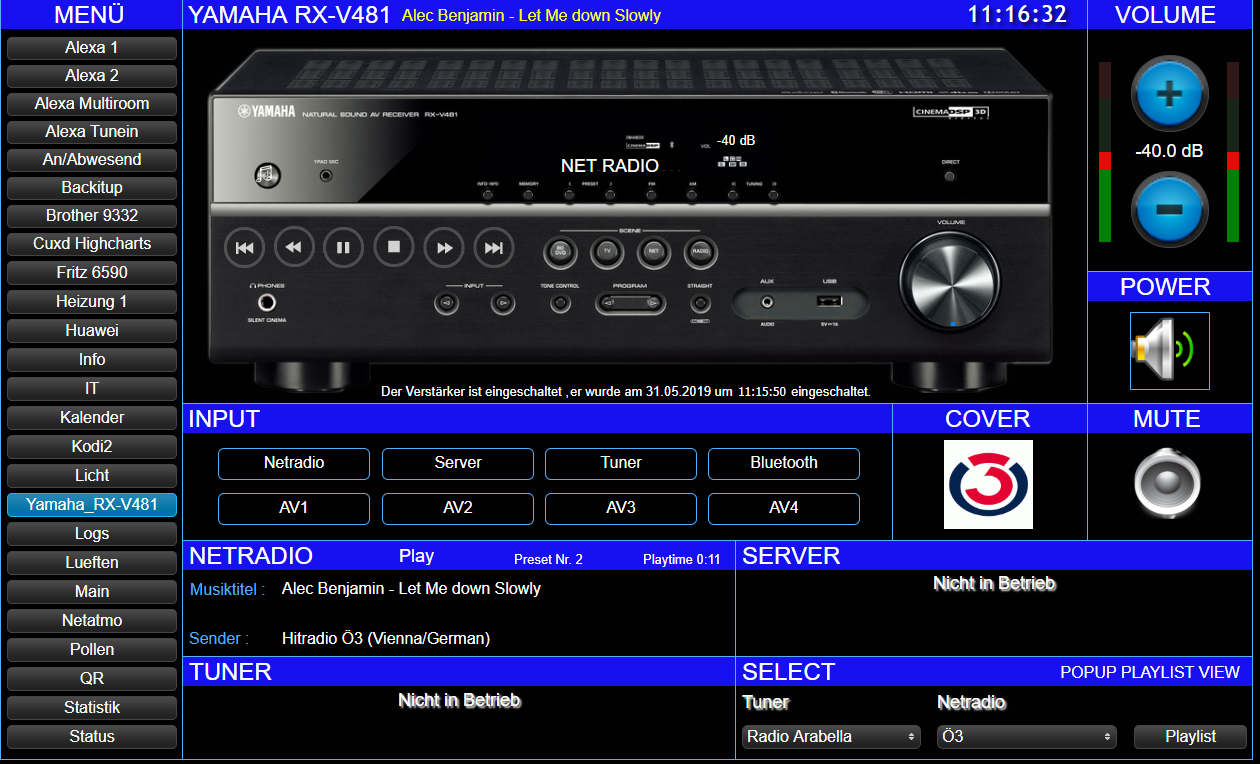
Task: Open Pollen menu item
Action: pyautogui.click(x=92, y=650)
